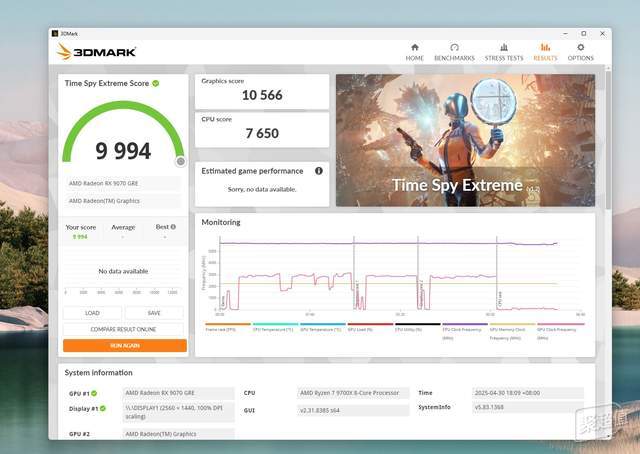
Task: Click the info icon next to Best
Action: pyautogui.click(x=173, y=227)
